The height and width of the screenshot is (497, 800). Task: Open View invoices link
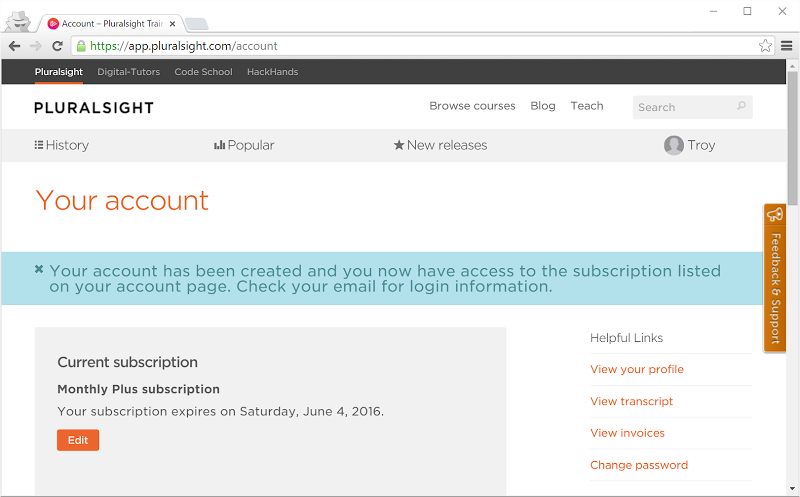click(628, 433)
